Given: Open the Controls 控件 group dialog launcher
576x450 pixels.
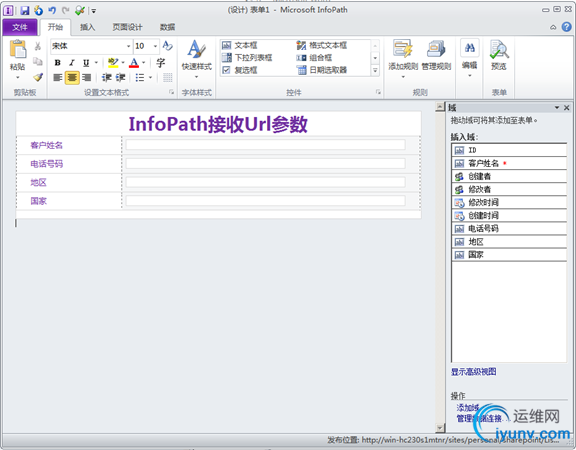Looking at the screenshot, I should click(378, 92).
